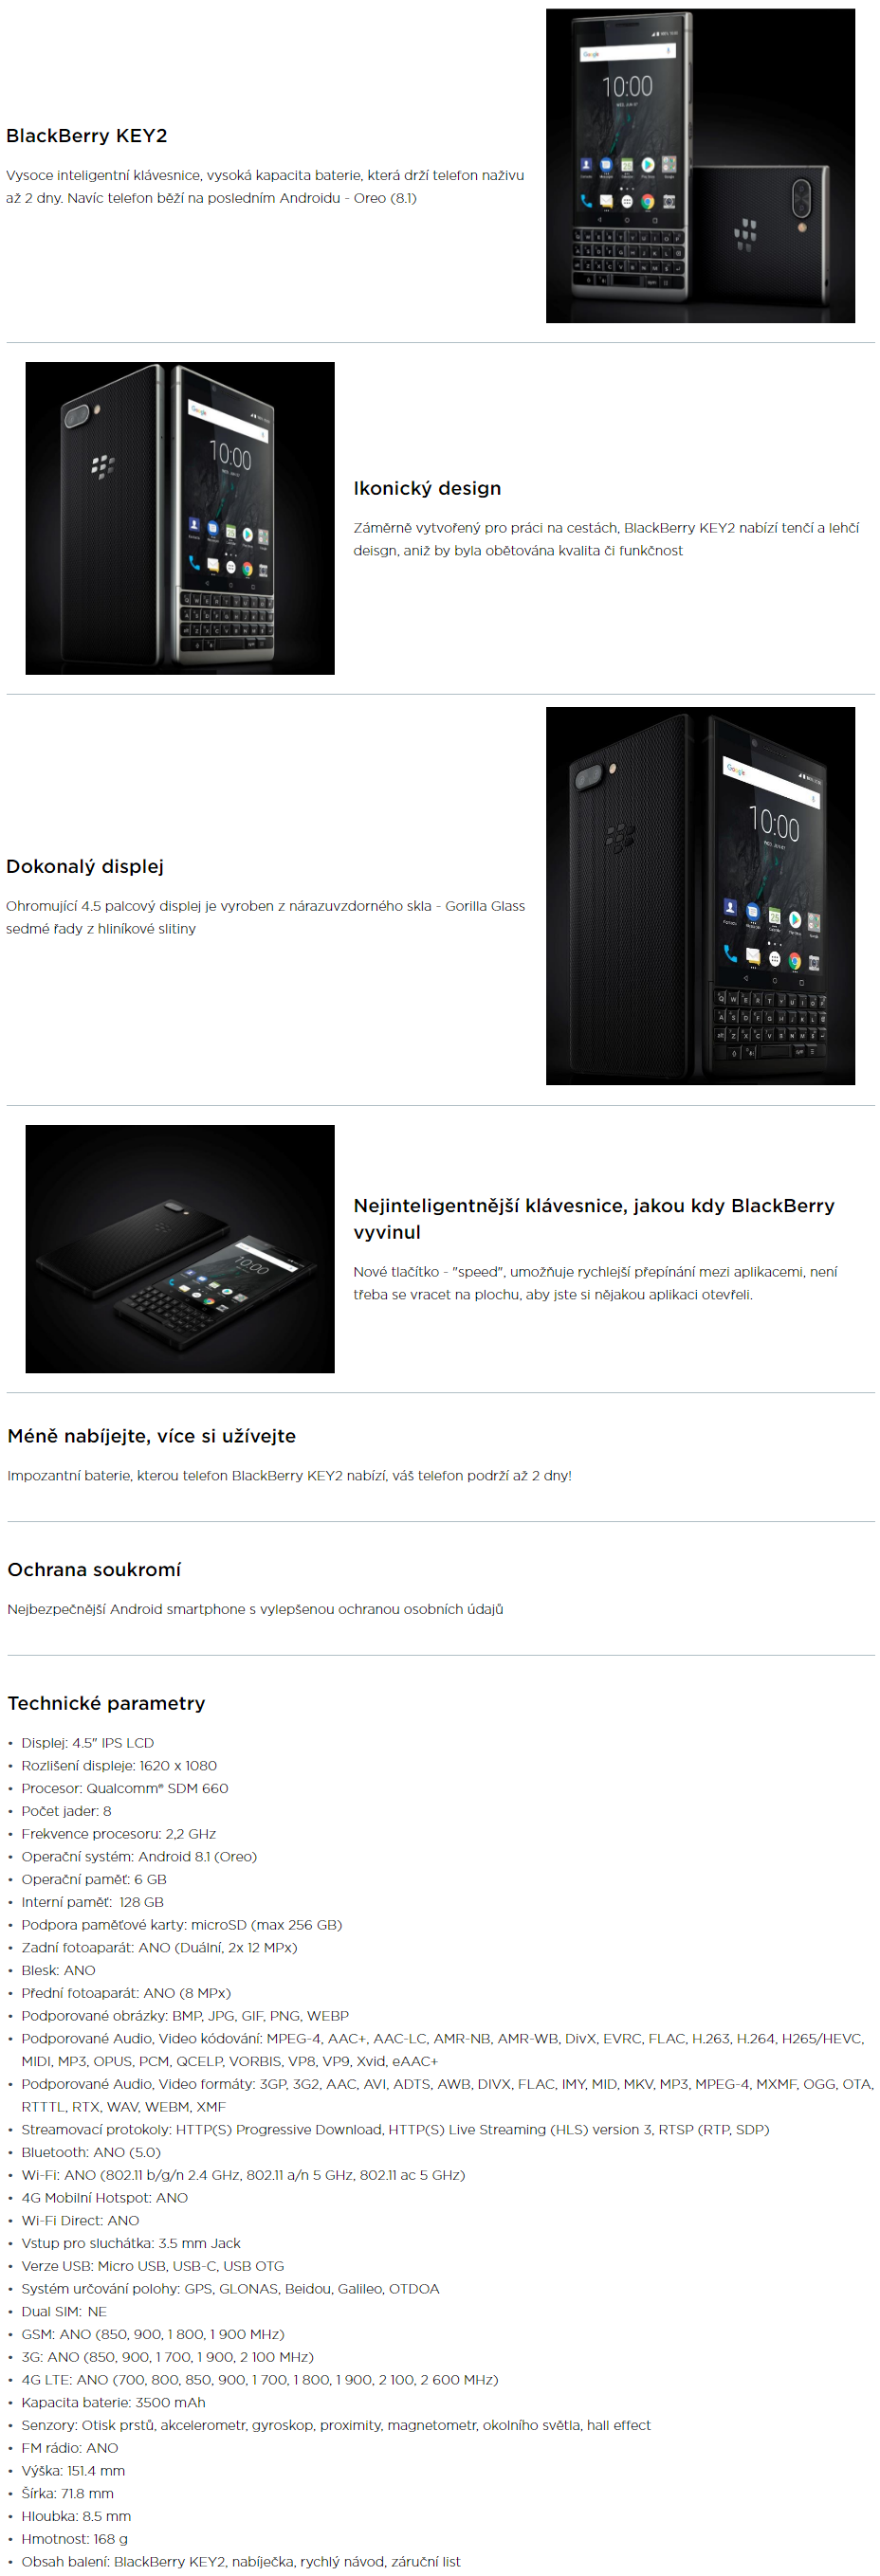The height and width of the screenshot is (2576, 880).
Task: Click the Procesor: Qualcomm SDM 660 line
Action: pyautogui.click(x=125, y=1788)
